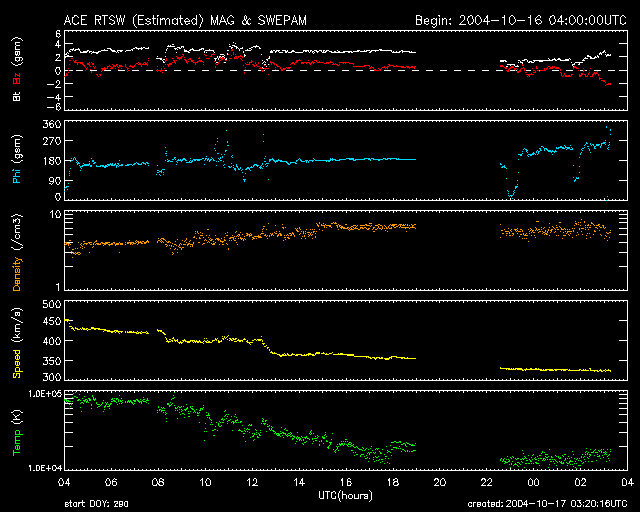Click the "-2" tick on the Bt Bz axis
This screenshot has width=640, height=512.
(53, 84)
